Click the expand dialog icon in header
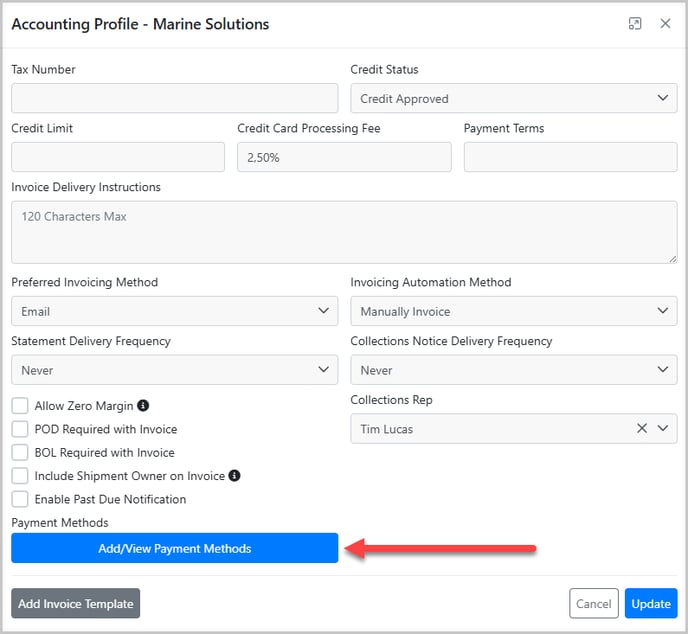The image size is (688, 634). (635, 24)
